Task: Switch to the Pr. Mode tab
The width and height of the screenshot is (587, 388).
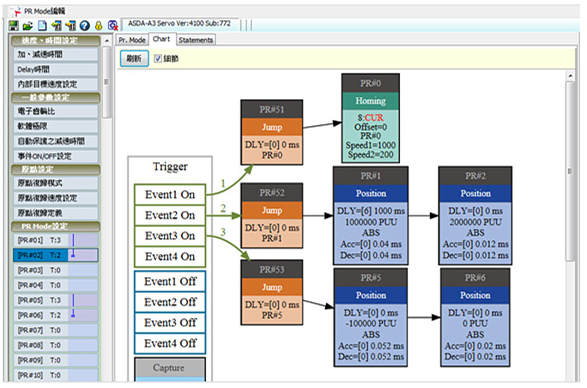Action: click(x=132, y=40)
